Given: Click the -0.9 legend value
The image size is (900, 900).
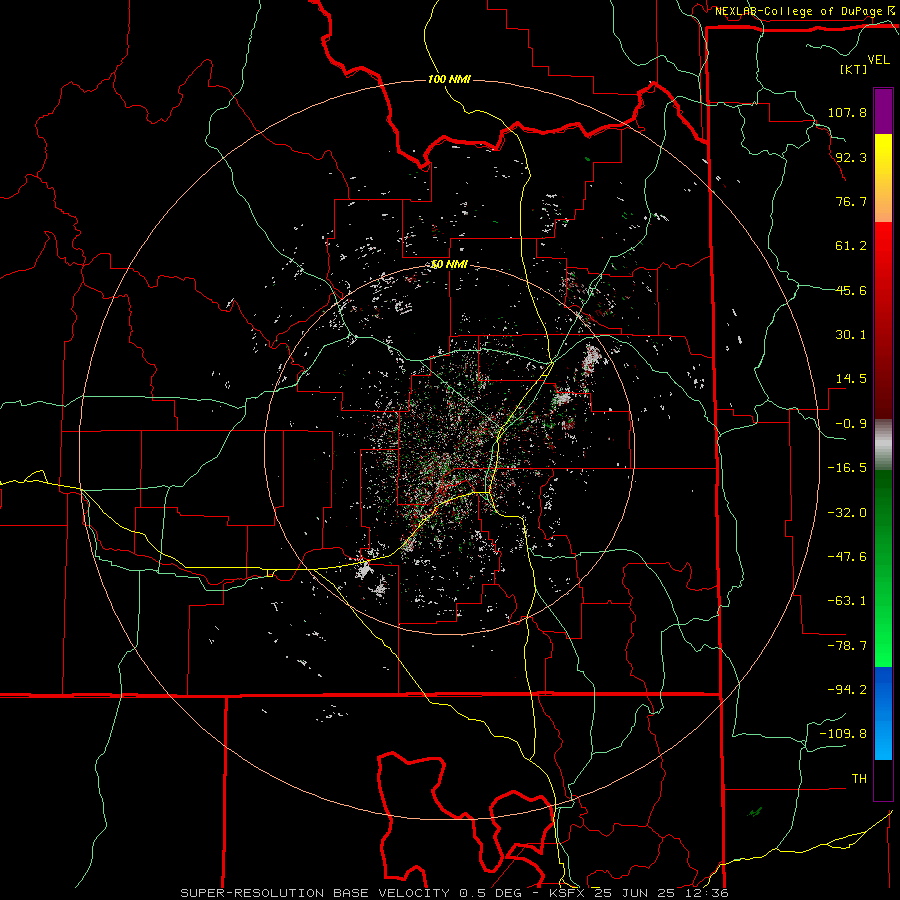Looking at the screenshot, I should click(x=851, y=424).
